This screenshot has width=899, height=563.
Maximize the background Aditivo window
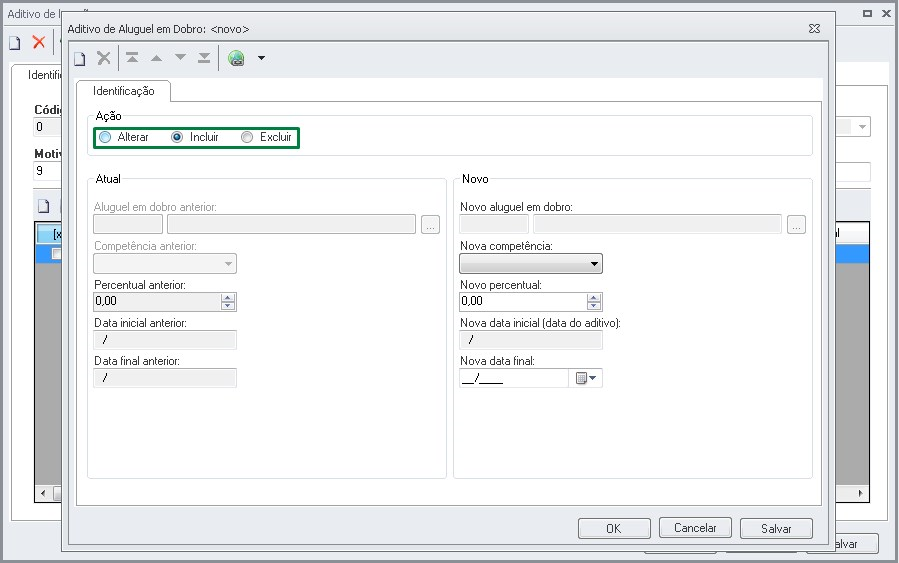867,13
